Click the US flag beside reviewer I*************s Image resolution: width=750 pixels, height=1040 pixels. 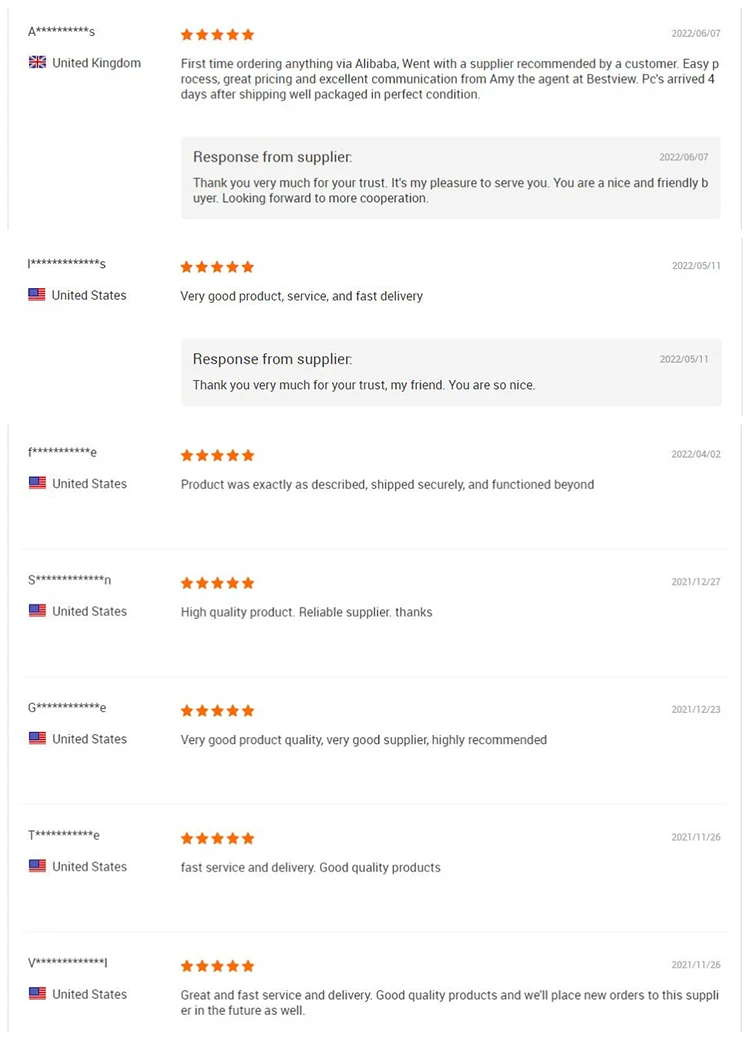tap(37, 295)
